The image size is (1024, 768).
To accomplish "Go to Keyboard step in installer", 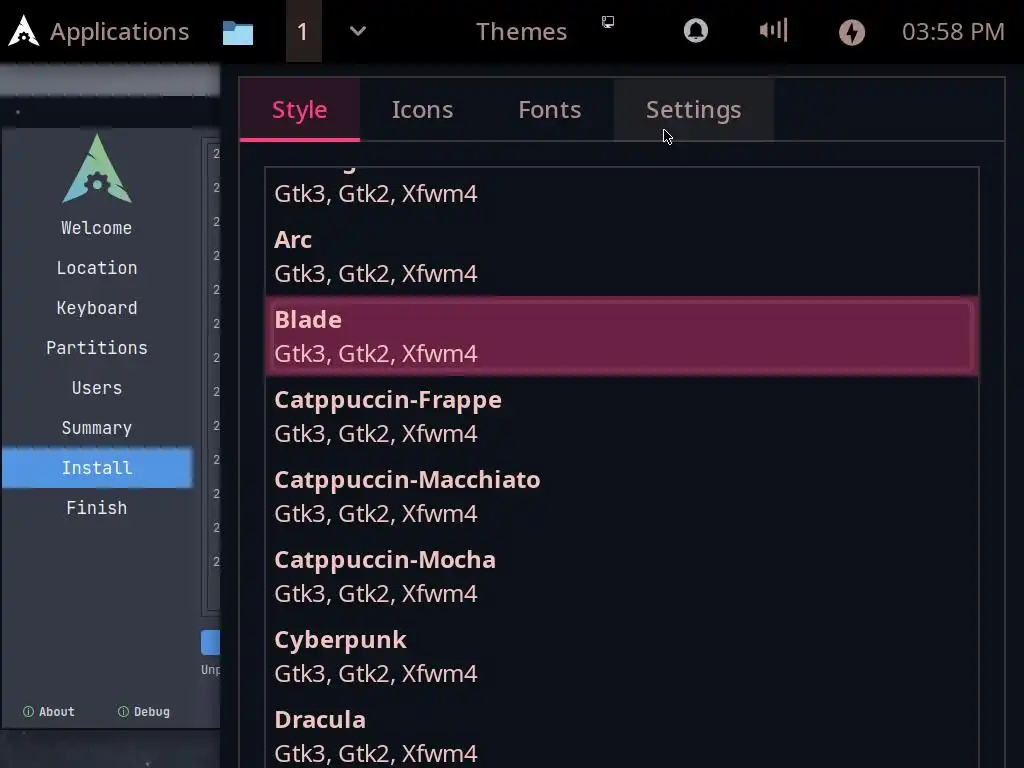I will click(97, 308).
